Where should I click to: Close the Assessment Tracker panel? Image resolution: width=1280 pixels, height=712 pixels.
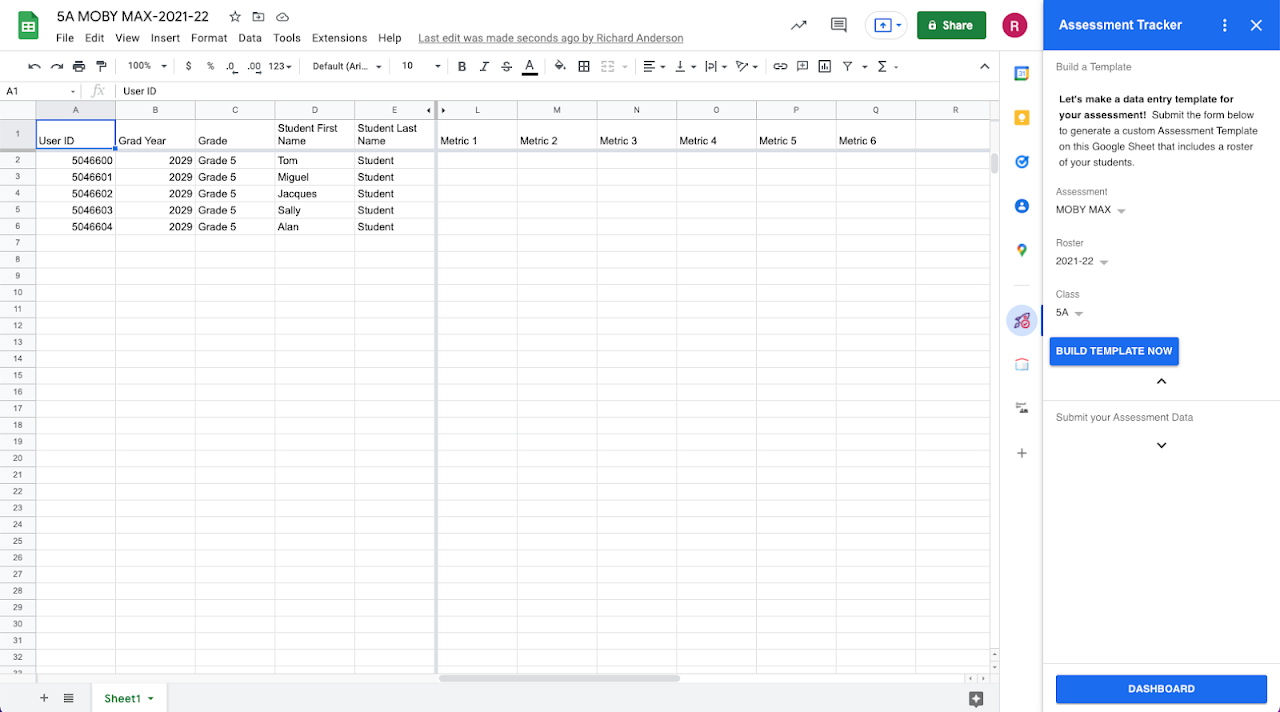coord(1256,25)
